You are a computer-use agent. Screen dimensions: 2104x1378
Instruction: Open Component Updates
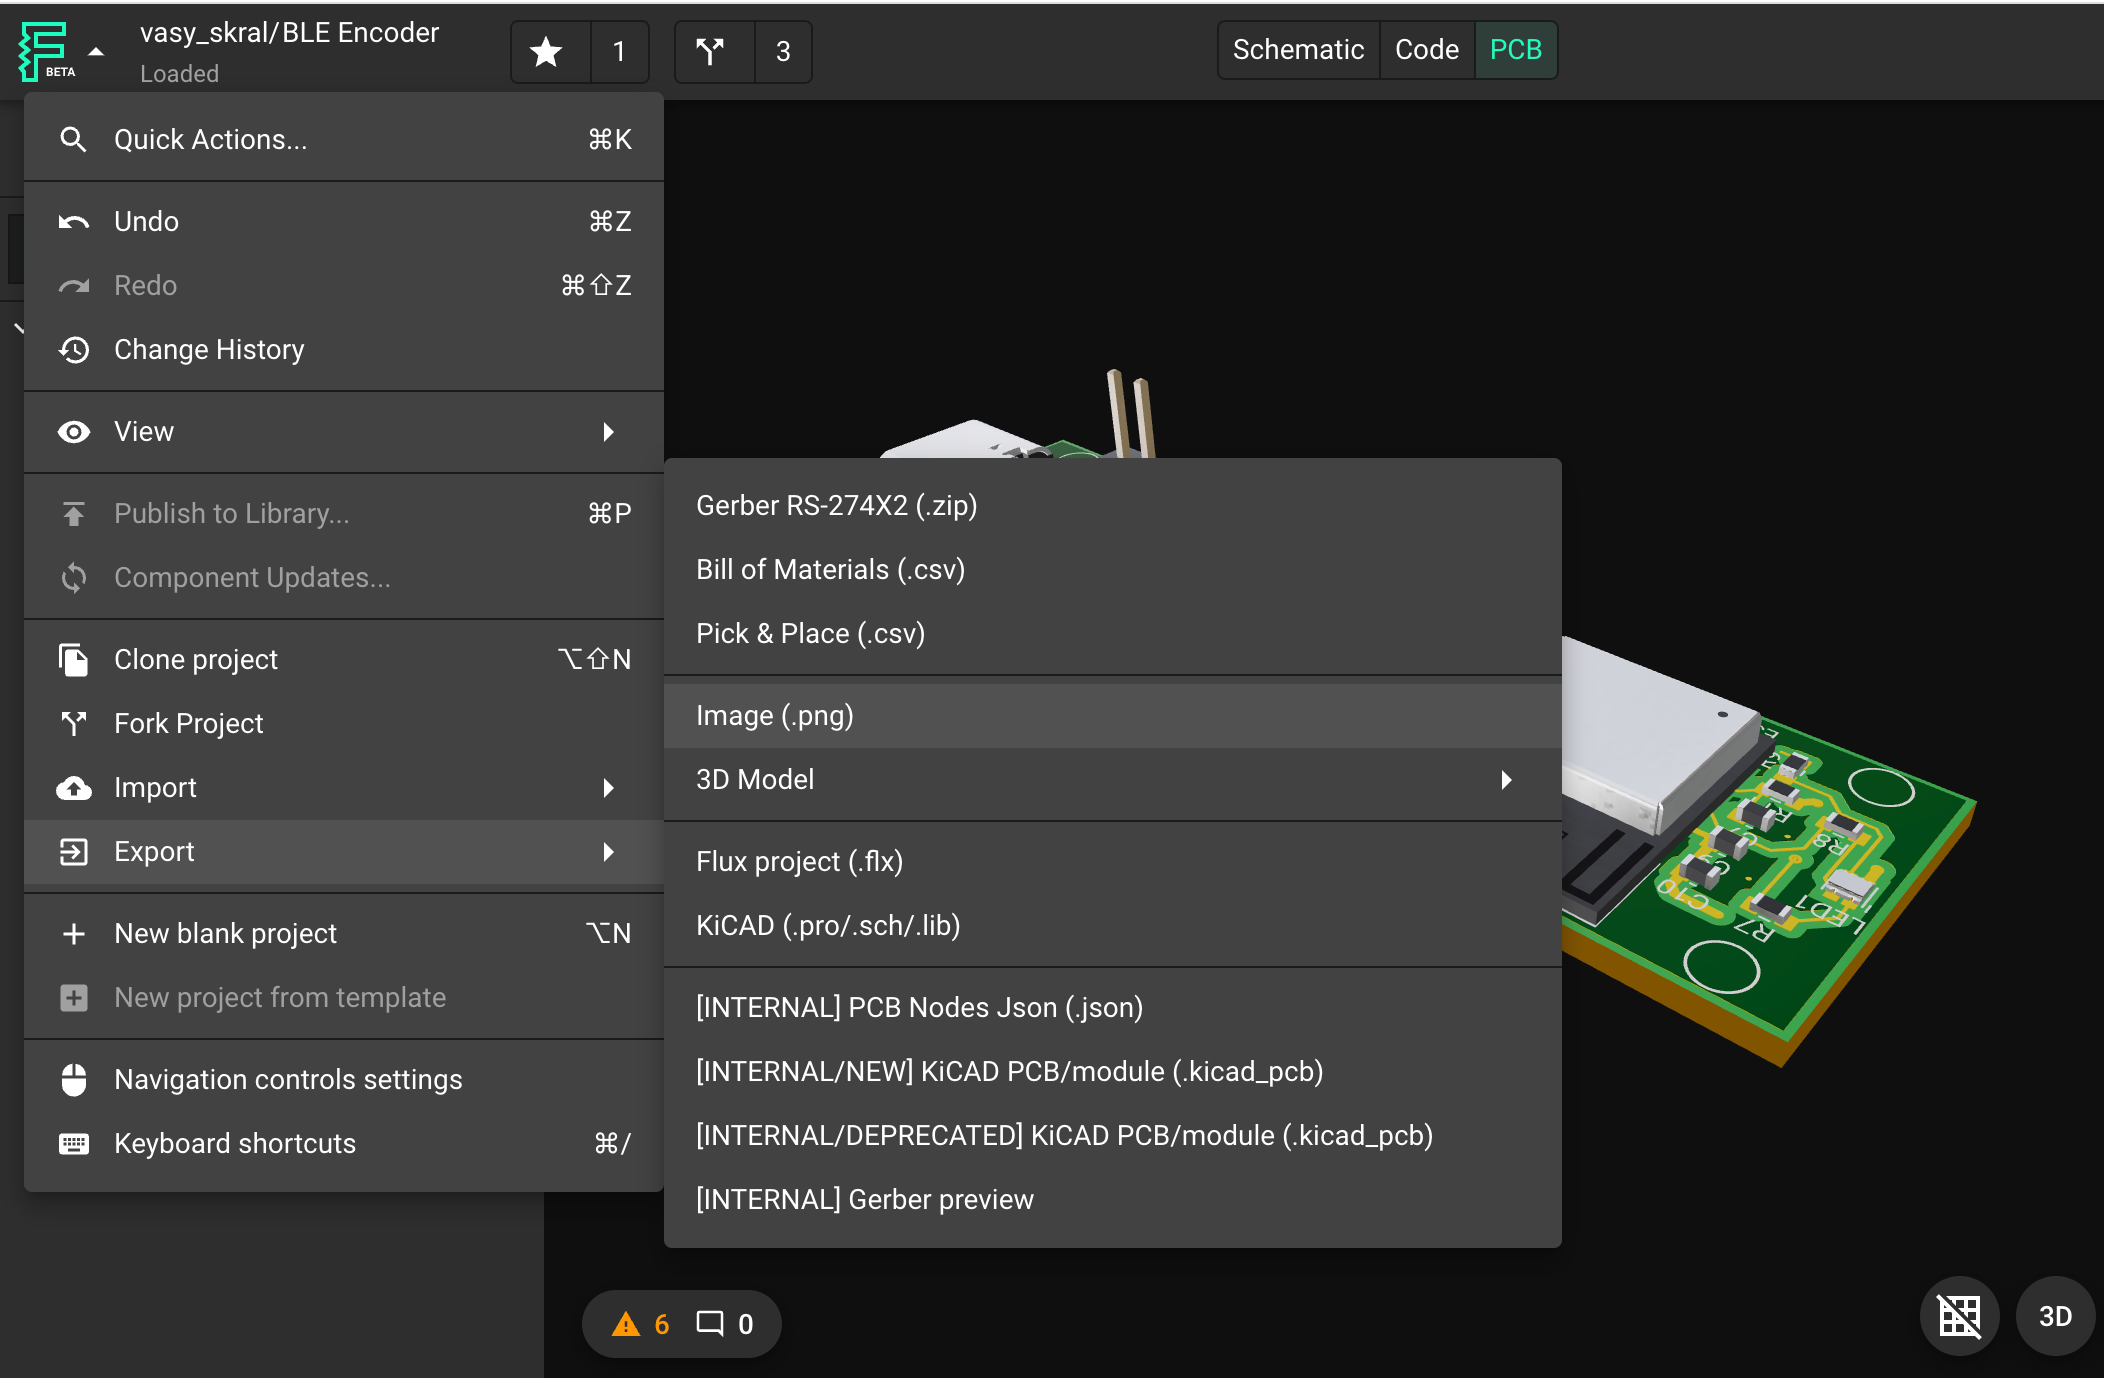(x=344, y=577)
